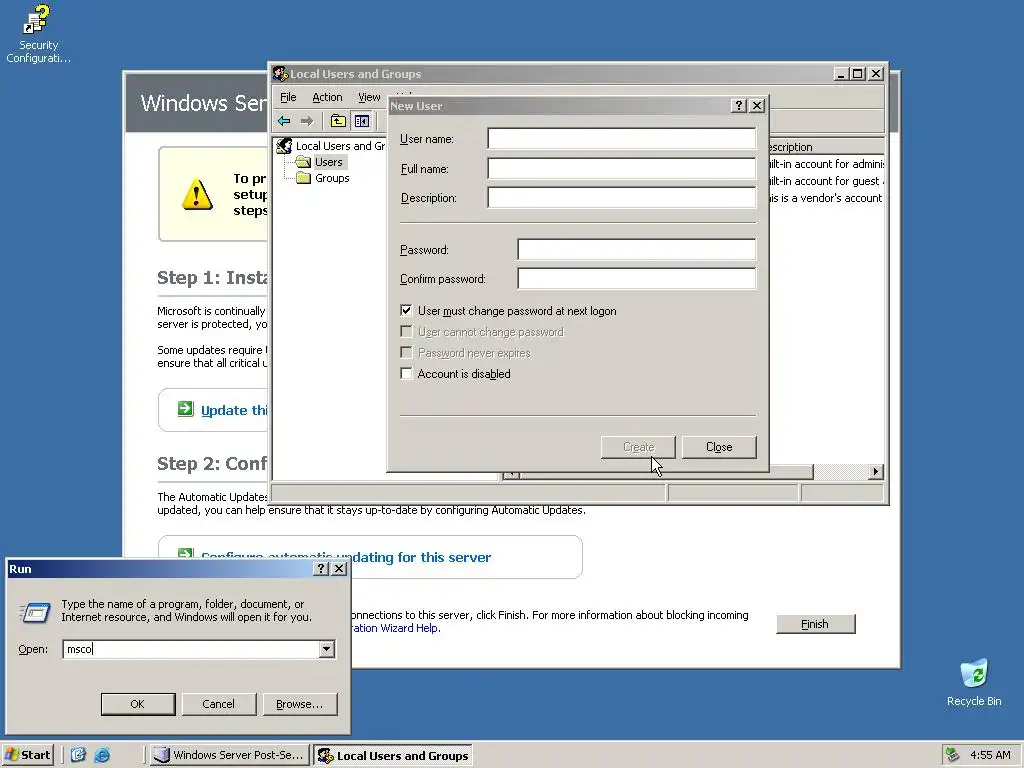Image resolution: width=1024 pixels, height=768 pixels.
Task: Click the New User dialog help icon
Action: (739, 106)
